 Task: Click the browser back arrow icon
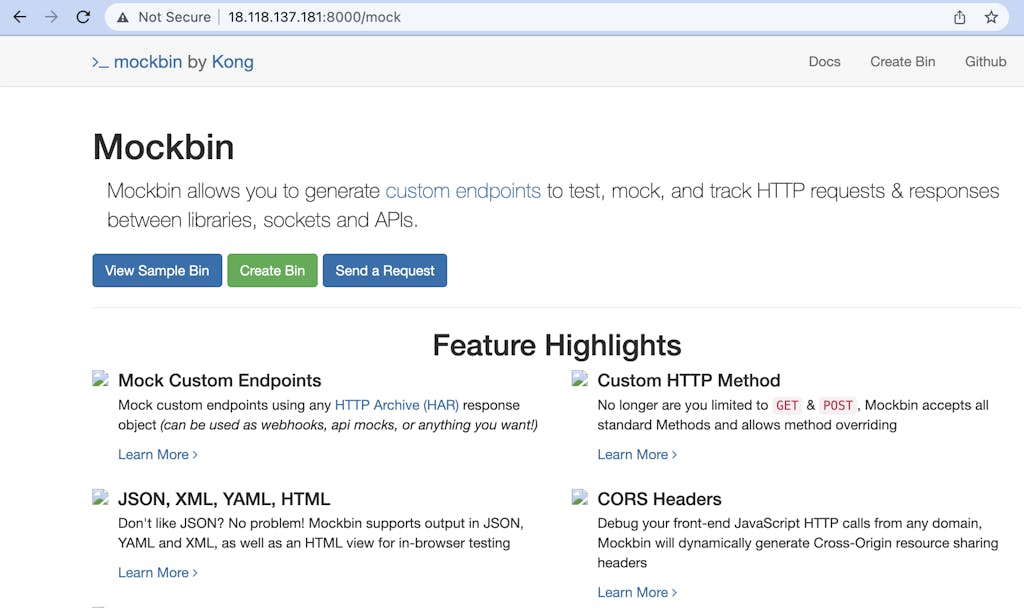coord(19,17)
